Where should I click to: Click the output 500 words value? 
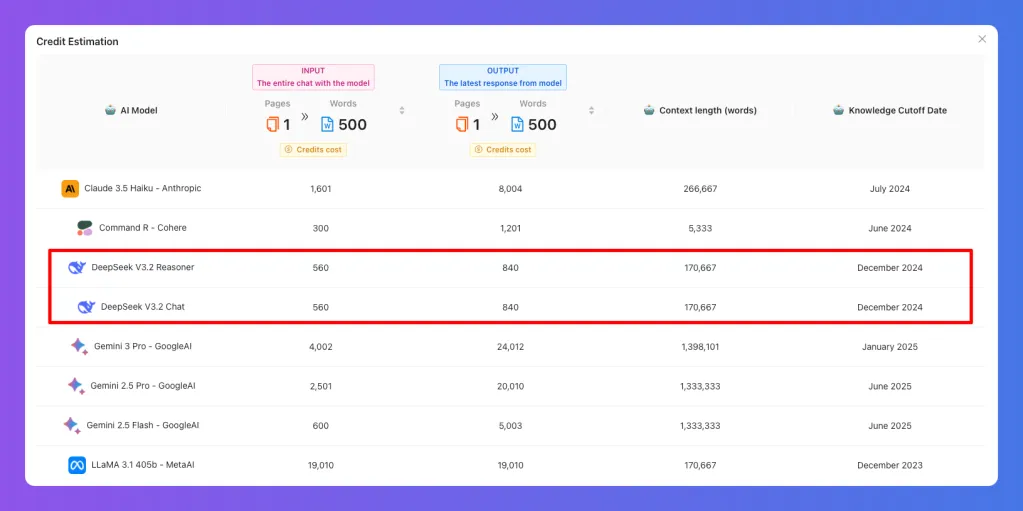[x=542, y=125]
